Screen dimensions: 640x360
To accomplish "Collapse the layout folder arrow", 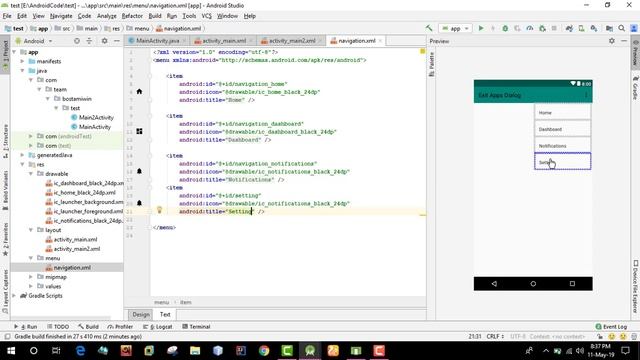I will 31,230.
